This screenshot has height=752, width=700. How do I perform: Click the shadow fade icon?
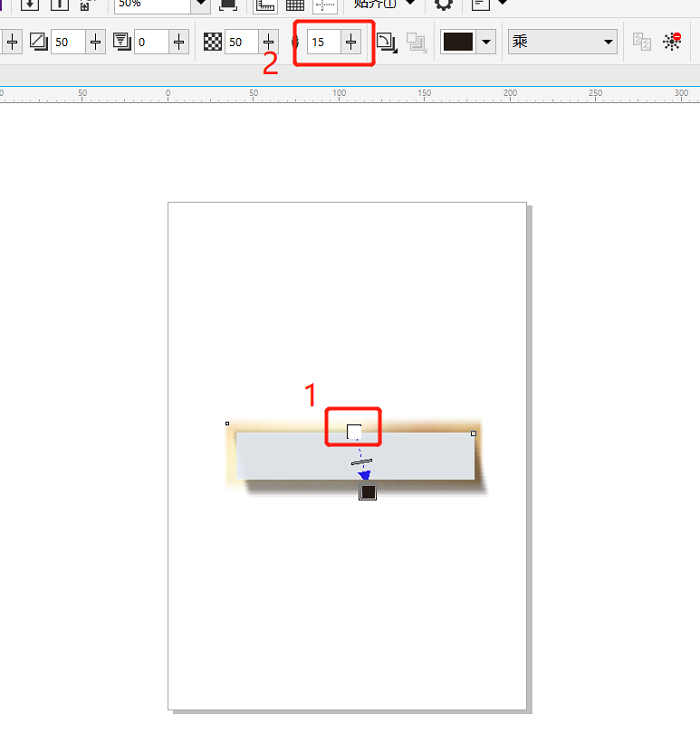point(122,42)
